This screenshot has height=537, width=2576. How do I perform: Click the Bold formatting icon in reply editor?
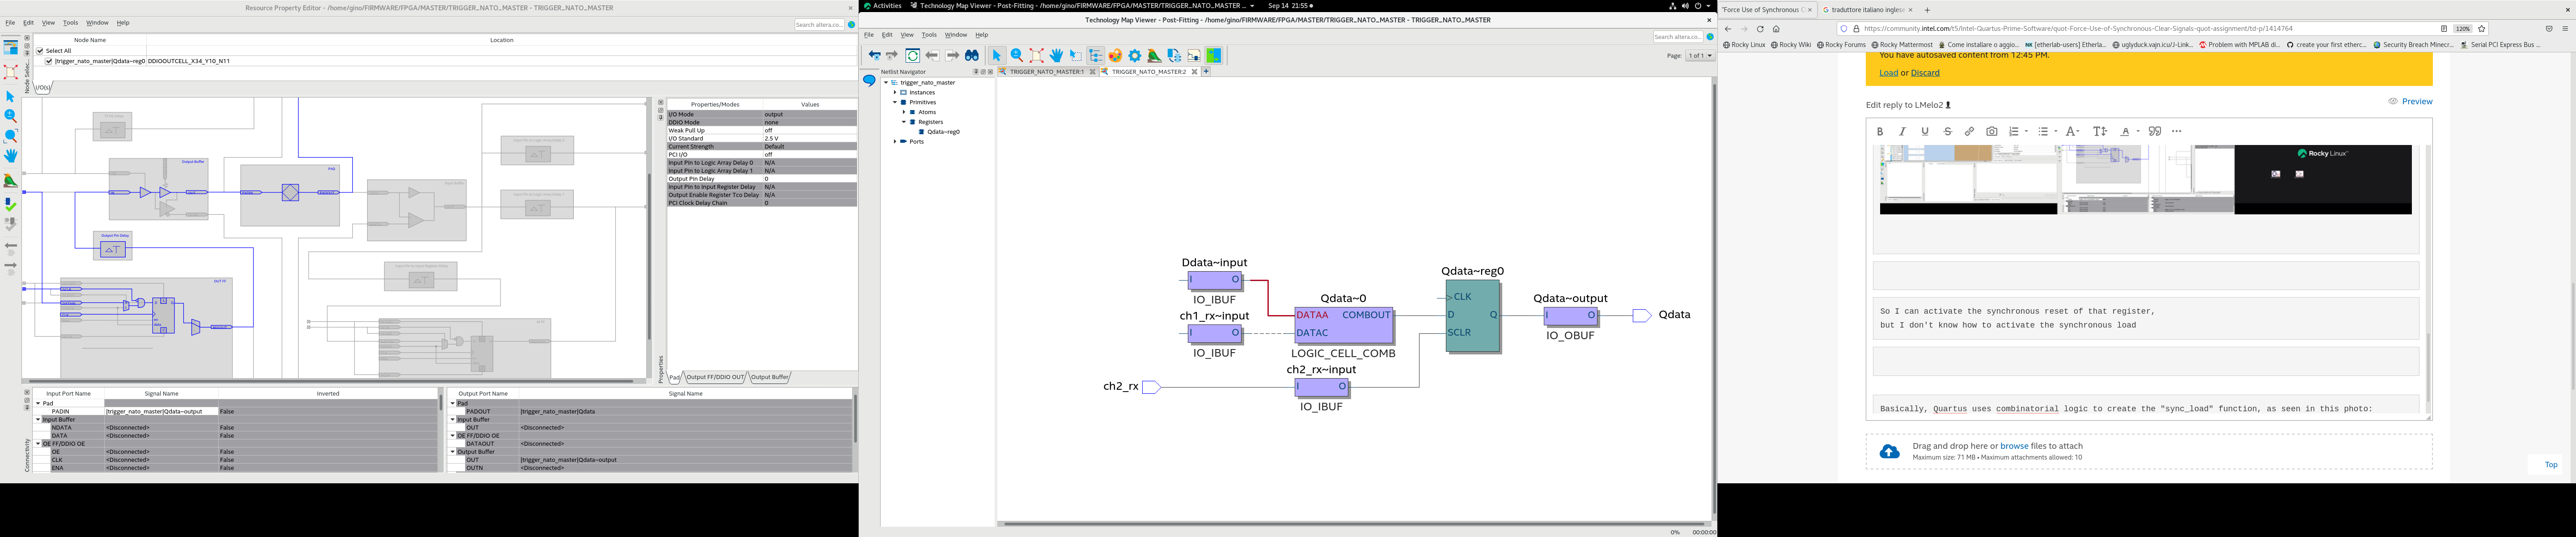tap(1880, 132)
